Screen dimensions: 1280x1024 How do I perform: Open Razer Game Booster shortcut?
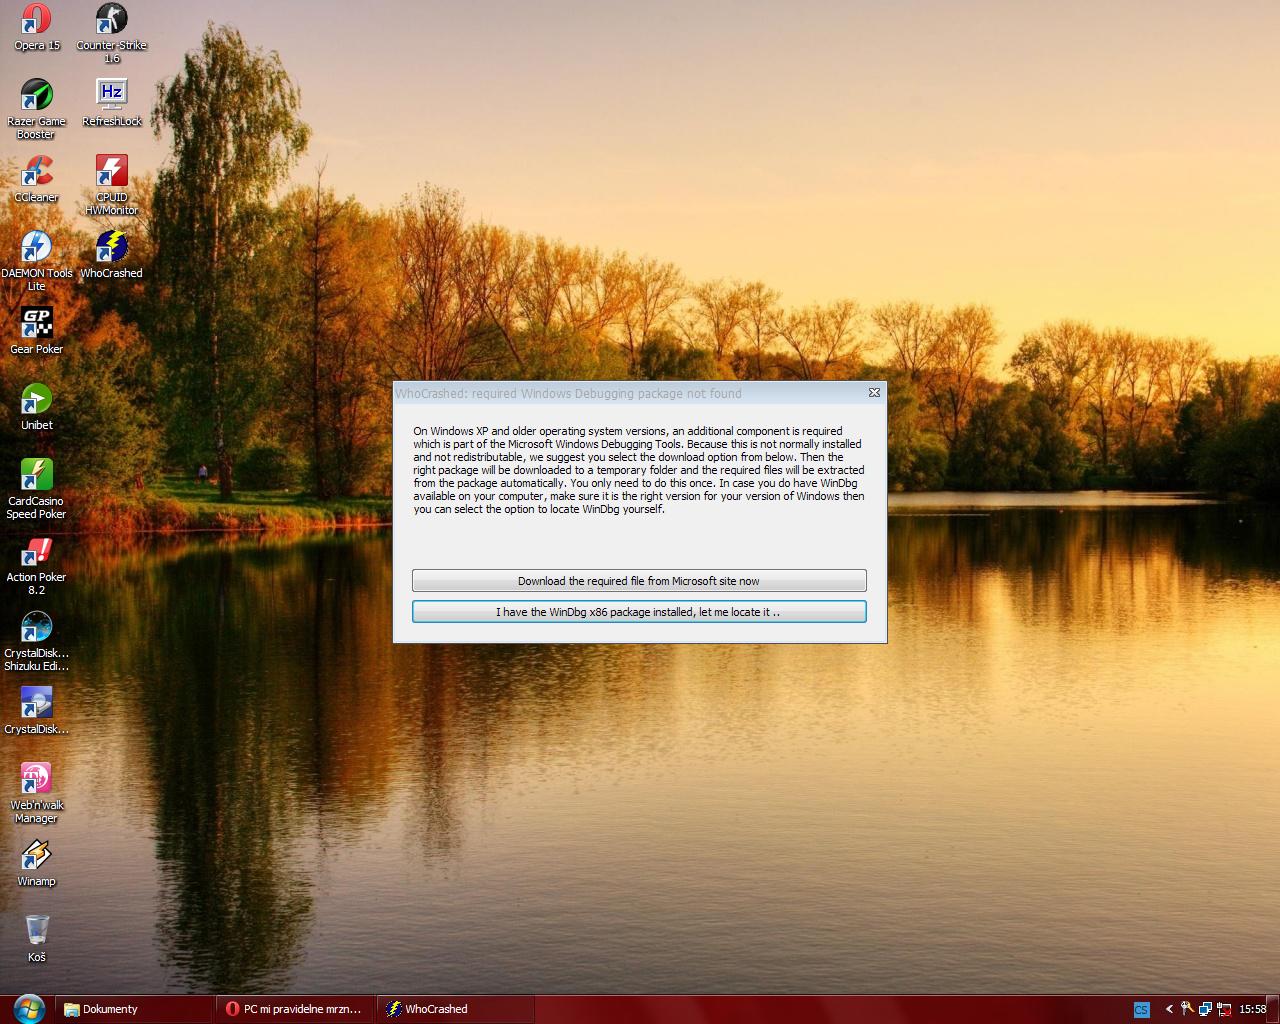click(36, 96)
